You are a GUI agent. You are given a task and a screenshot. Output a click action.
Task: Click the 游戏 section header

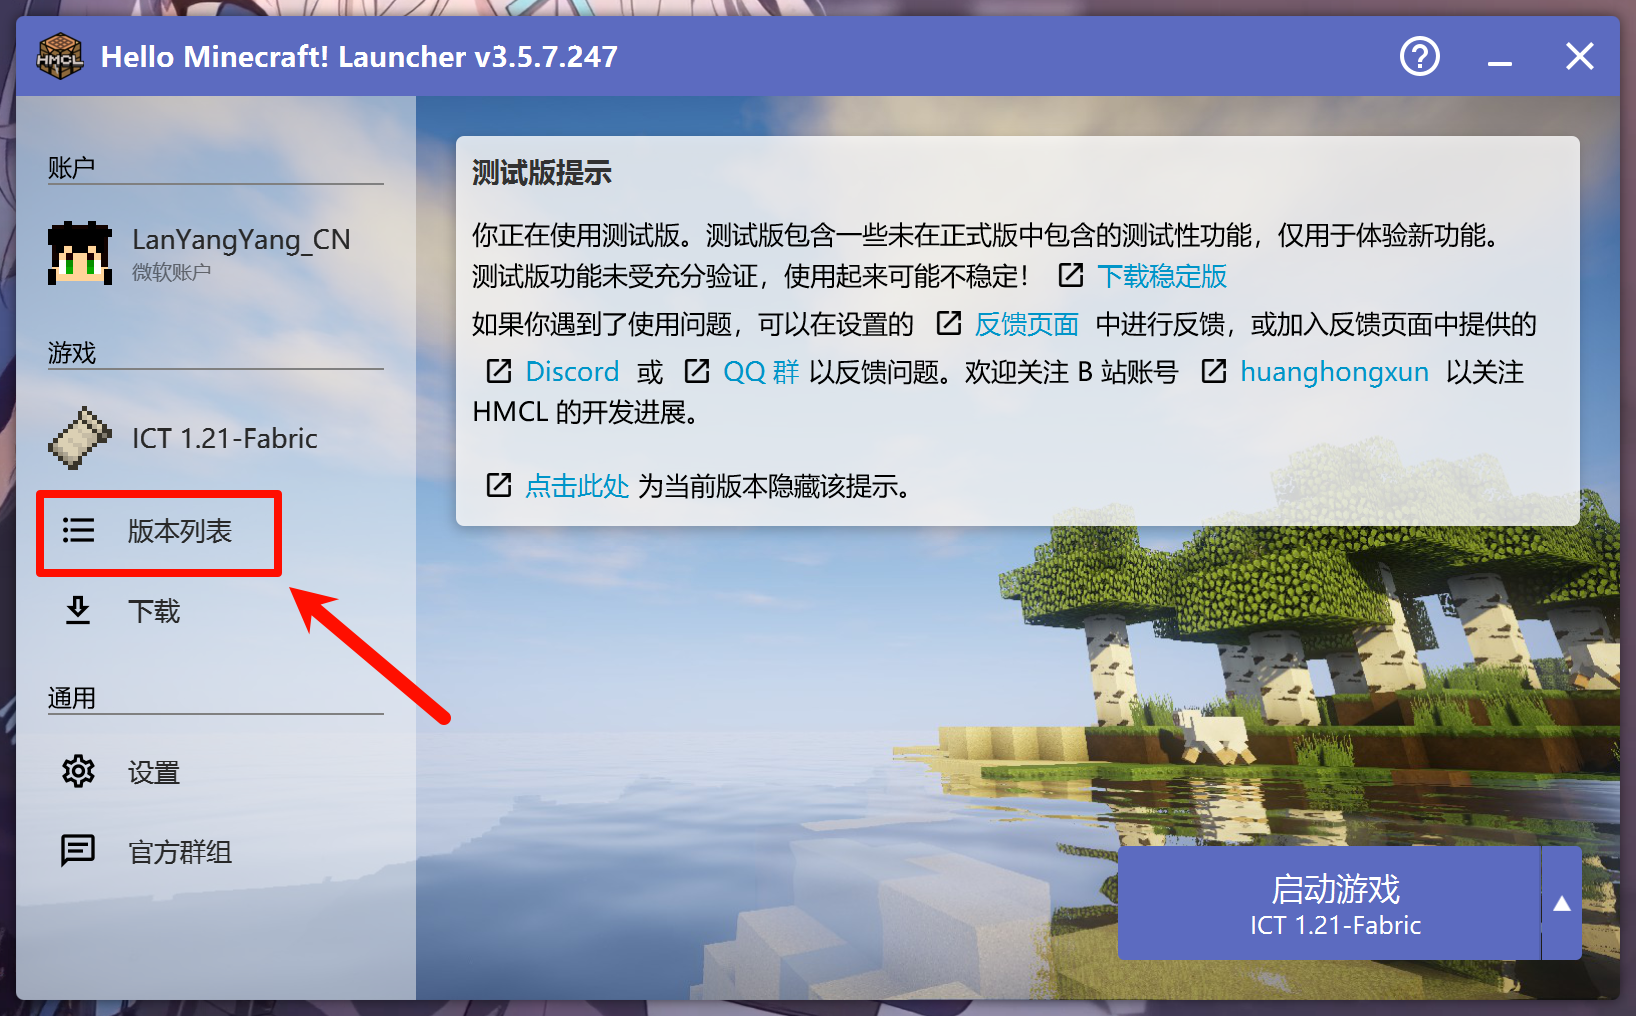71,353
